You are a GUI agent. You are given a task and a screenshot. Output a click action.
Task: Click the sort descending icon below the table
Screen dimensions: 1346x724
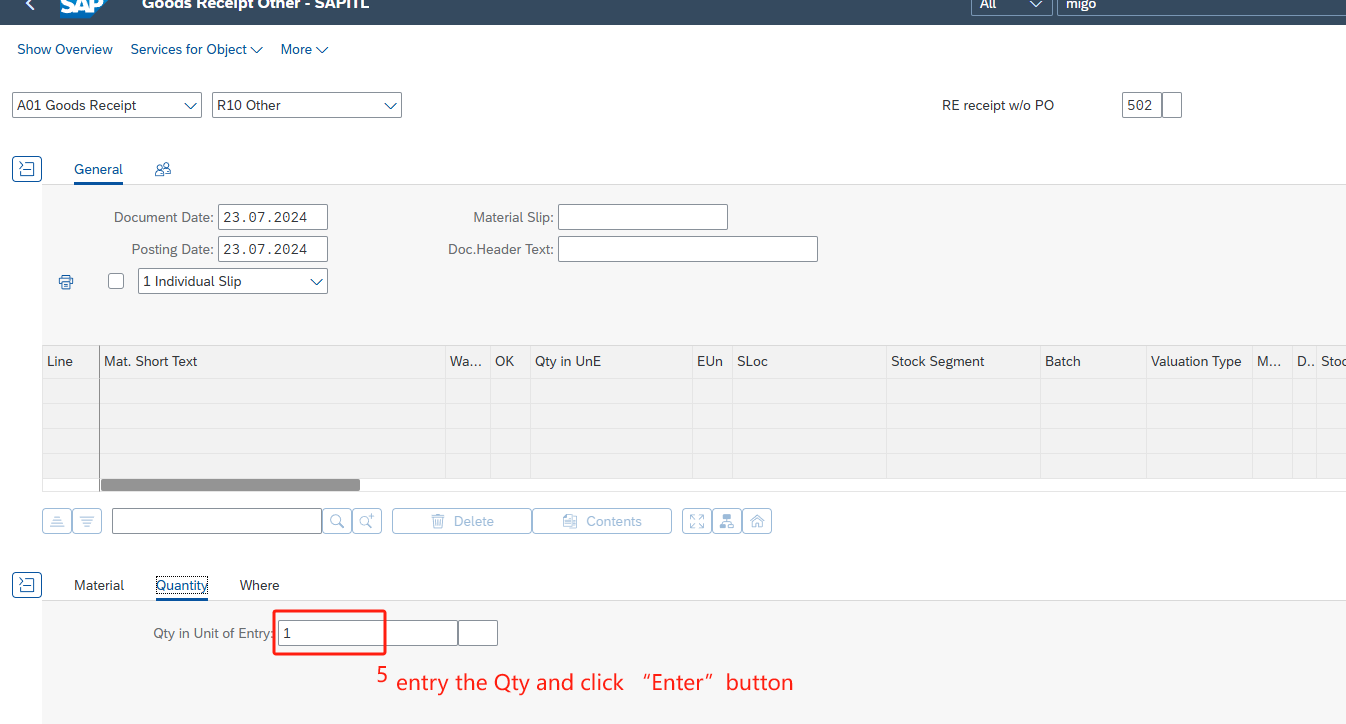[x=87, y=521]
